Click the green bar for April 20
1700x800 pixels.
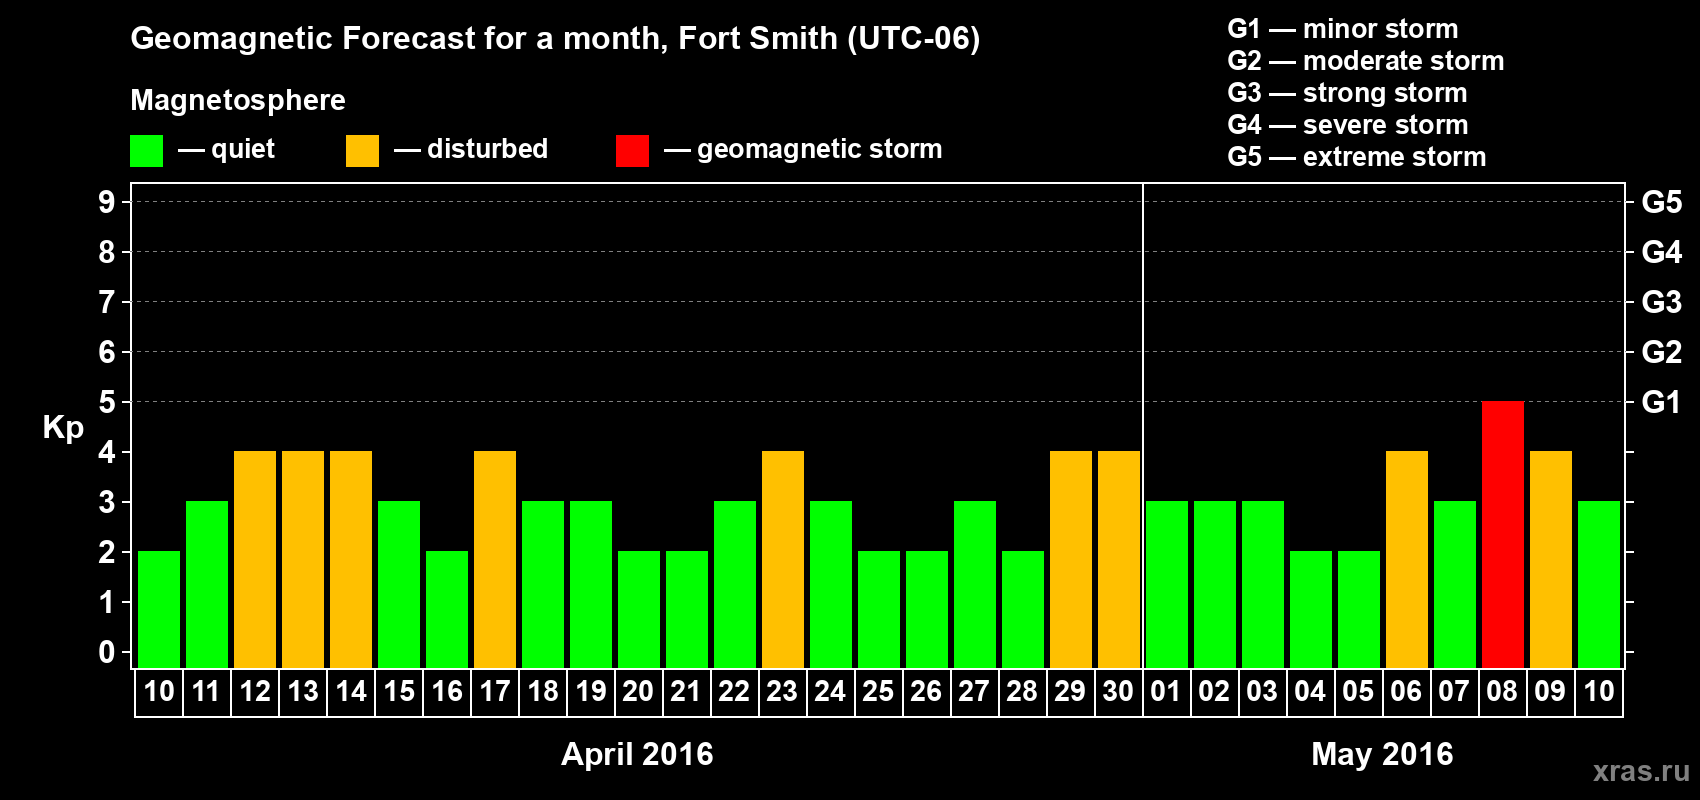pos(639,609)
